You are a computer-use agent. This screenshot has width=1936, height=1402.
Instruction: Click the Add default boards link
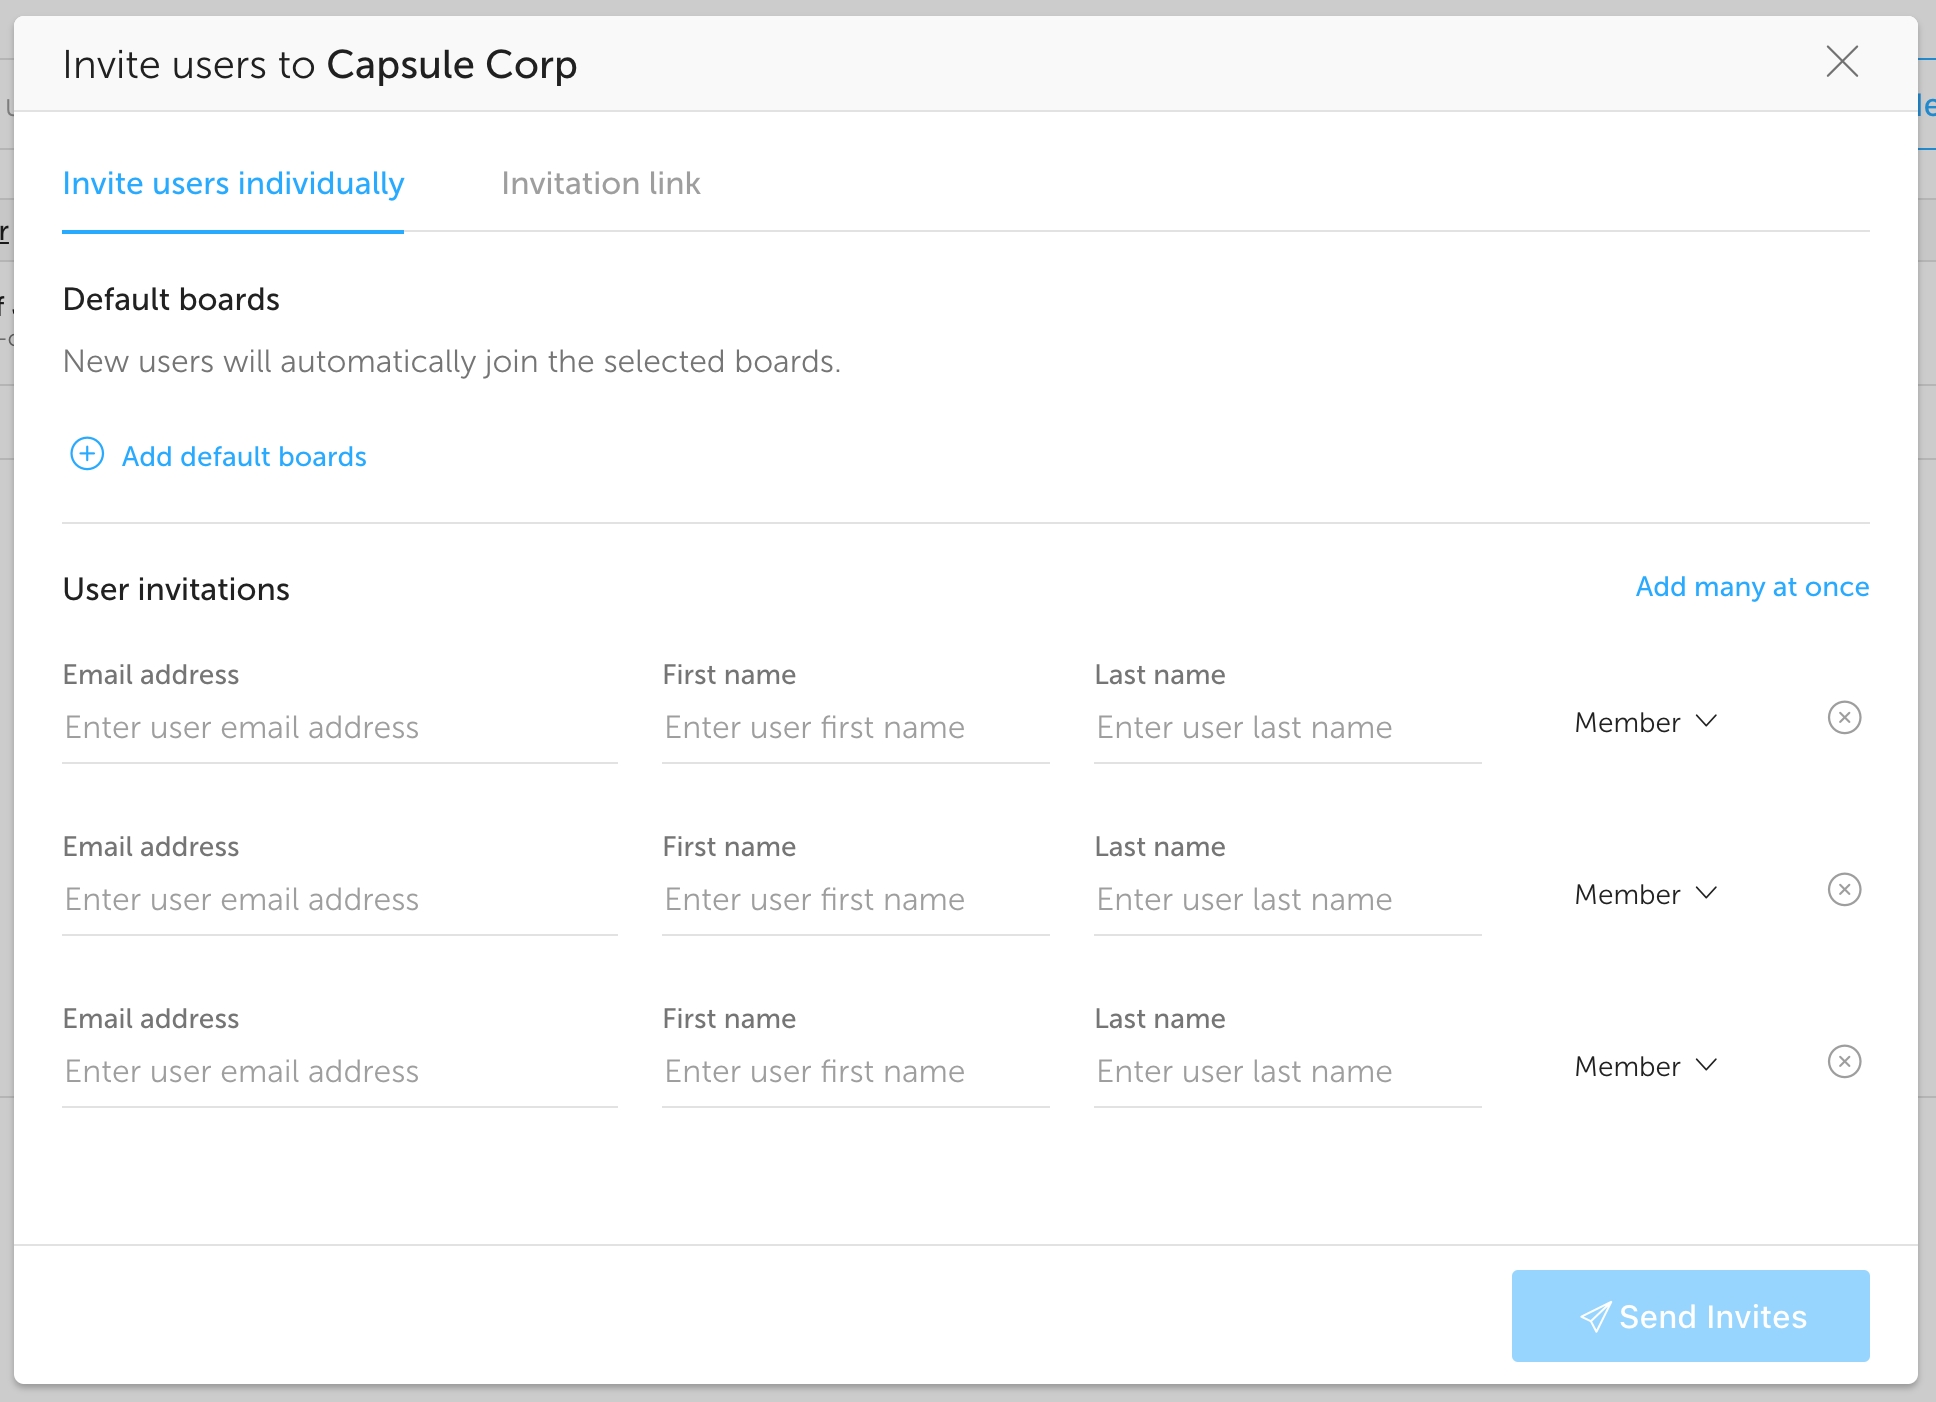244,457
